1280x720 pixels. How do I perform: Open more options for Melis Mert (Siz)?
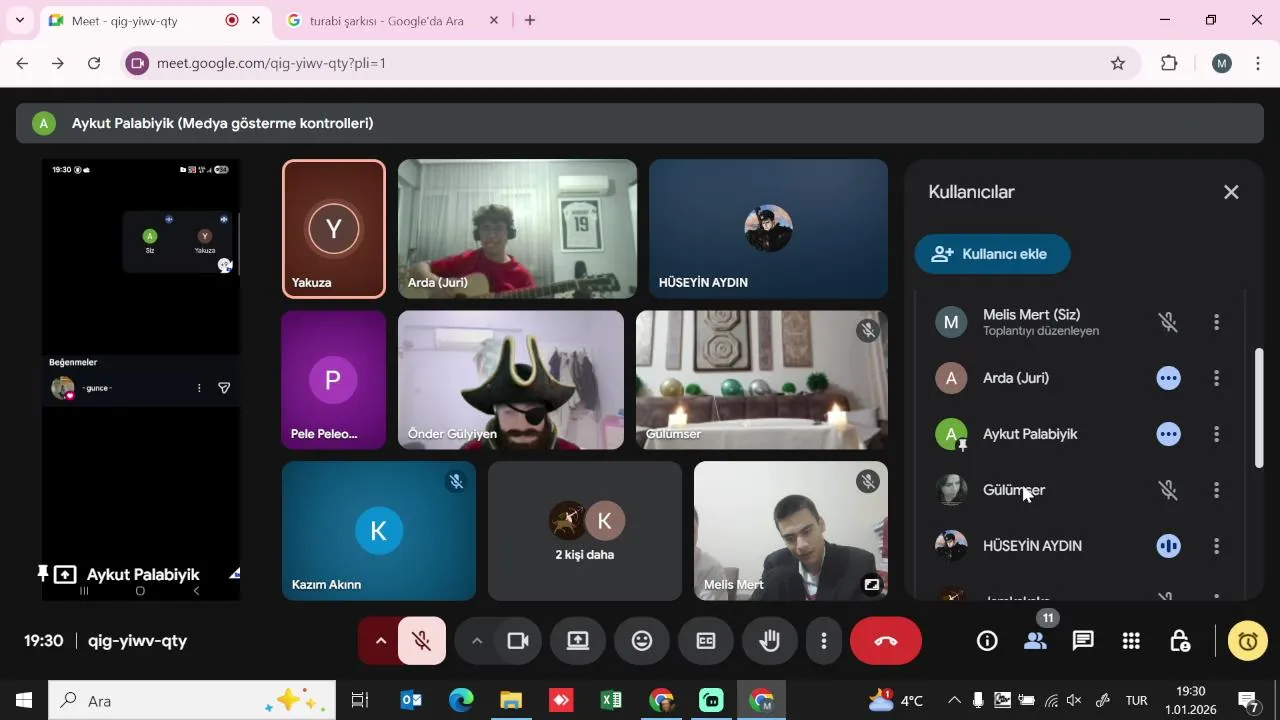(1216, 322)
